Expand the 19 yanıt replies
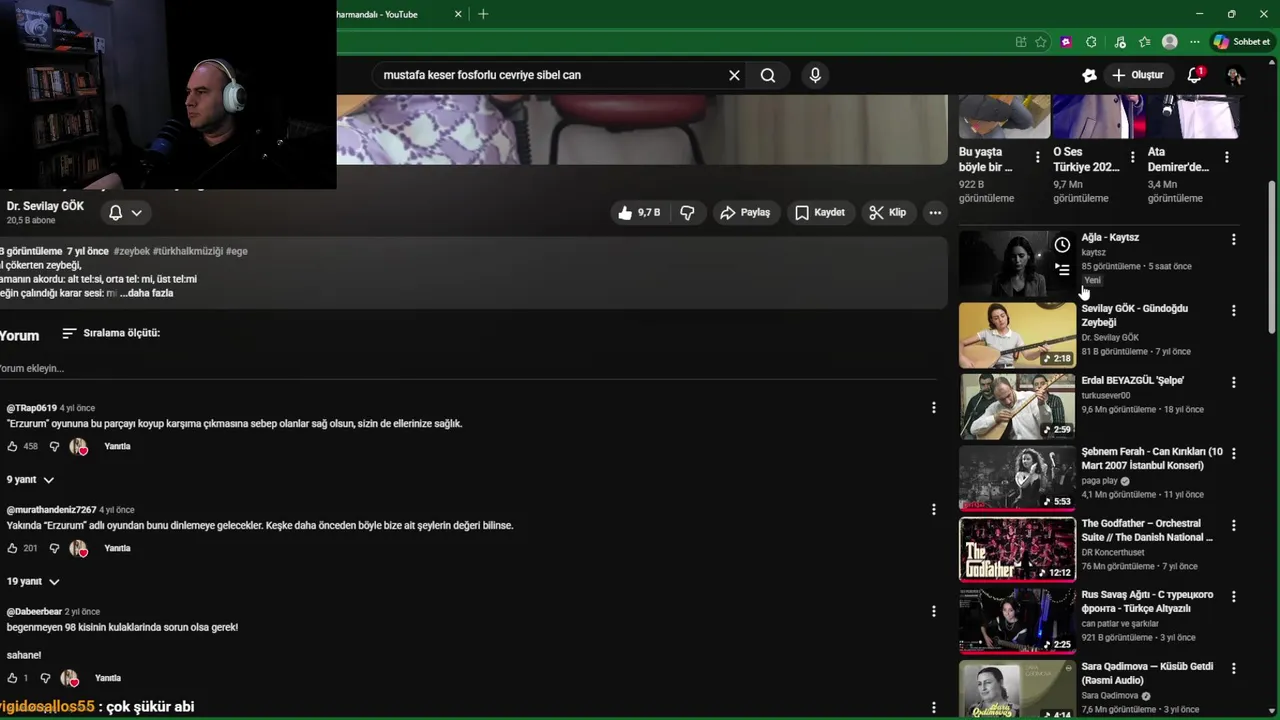1280x720 pixels. tap(33, 582)
